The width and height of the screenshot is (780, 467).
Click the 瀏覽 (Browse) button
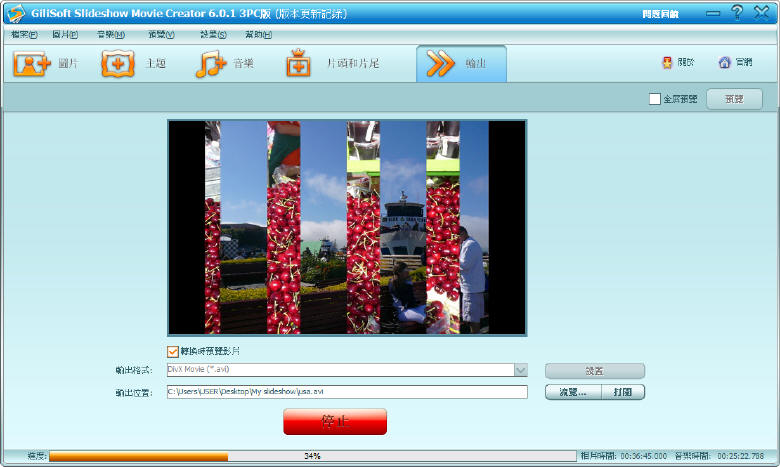tap(573, 392)
